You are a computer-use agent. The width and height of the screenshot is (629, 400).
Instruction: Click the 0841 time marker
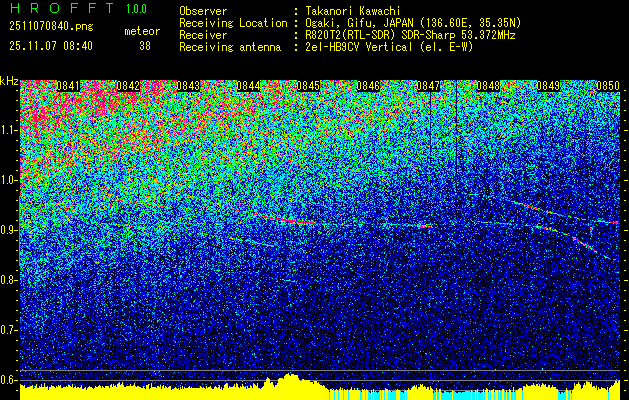(x=68, y=86)
